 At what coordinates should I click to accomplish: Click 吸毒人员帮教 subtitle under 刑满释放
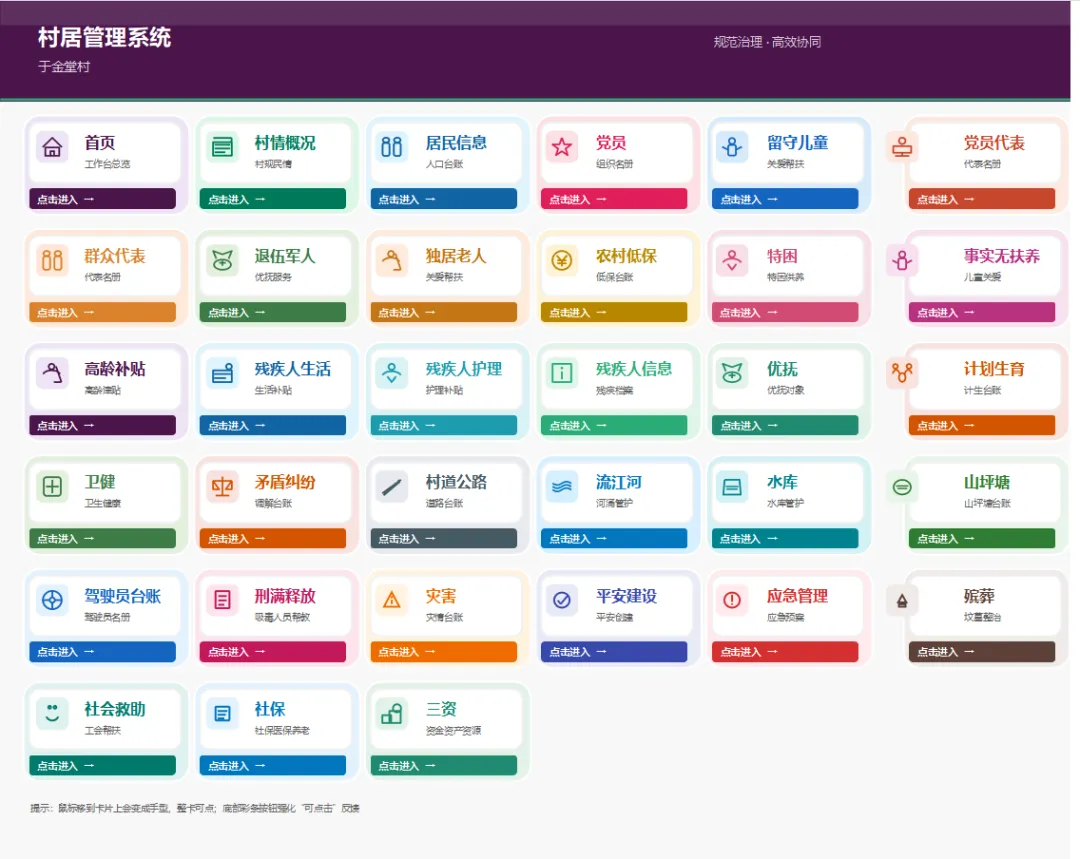click(x=282, y=617)
